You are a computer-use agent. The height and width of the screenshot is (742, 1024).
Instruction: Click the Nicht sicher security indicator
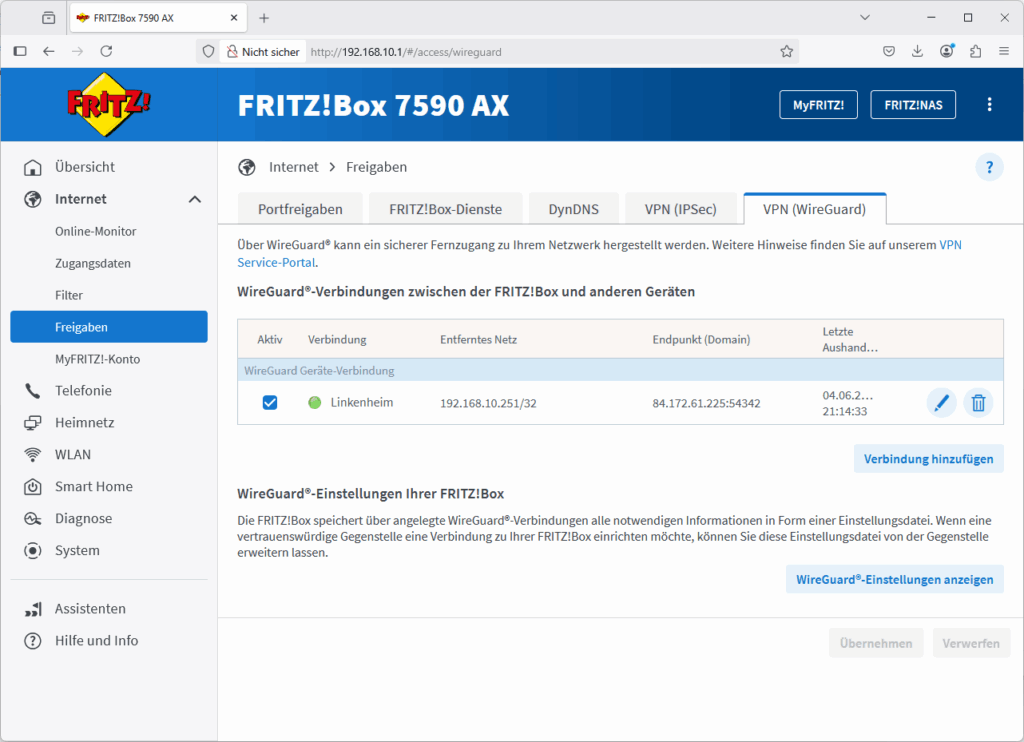click(x=263, y=52)
